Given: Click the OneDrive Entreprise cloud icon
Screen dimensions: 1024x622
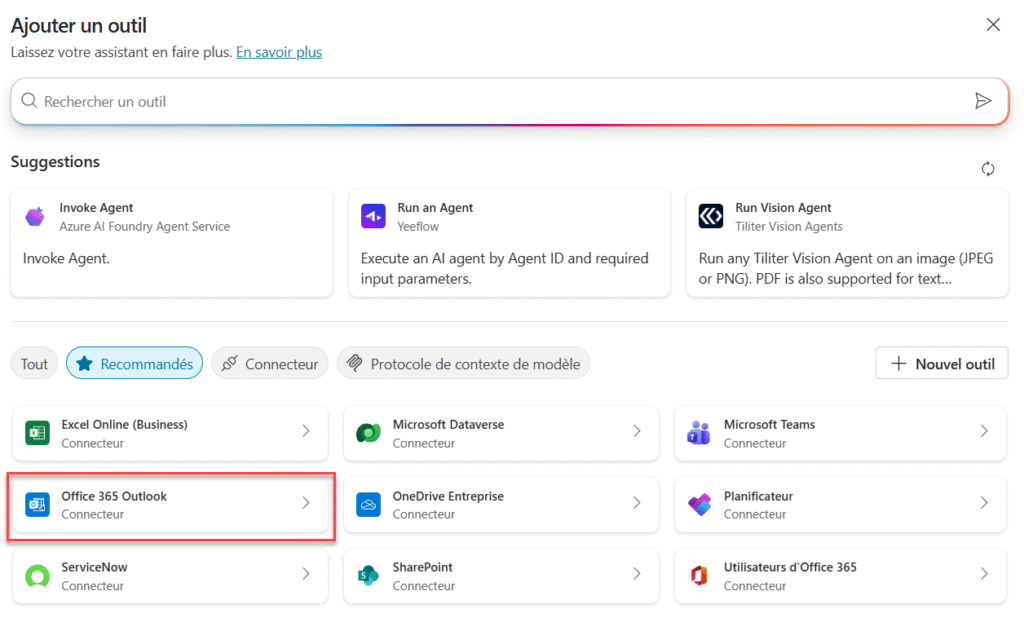Looking at the screenshot, I should click(369, 505).
